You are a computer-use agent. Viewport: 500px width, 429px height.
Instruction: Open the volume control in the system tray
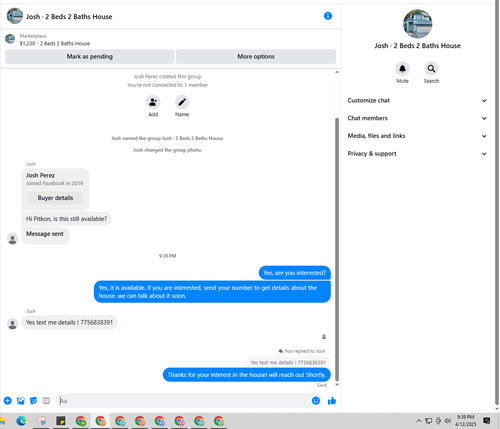click(x=447, y=421)
